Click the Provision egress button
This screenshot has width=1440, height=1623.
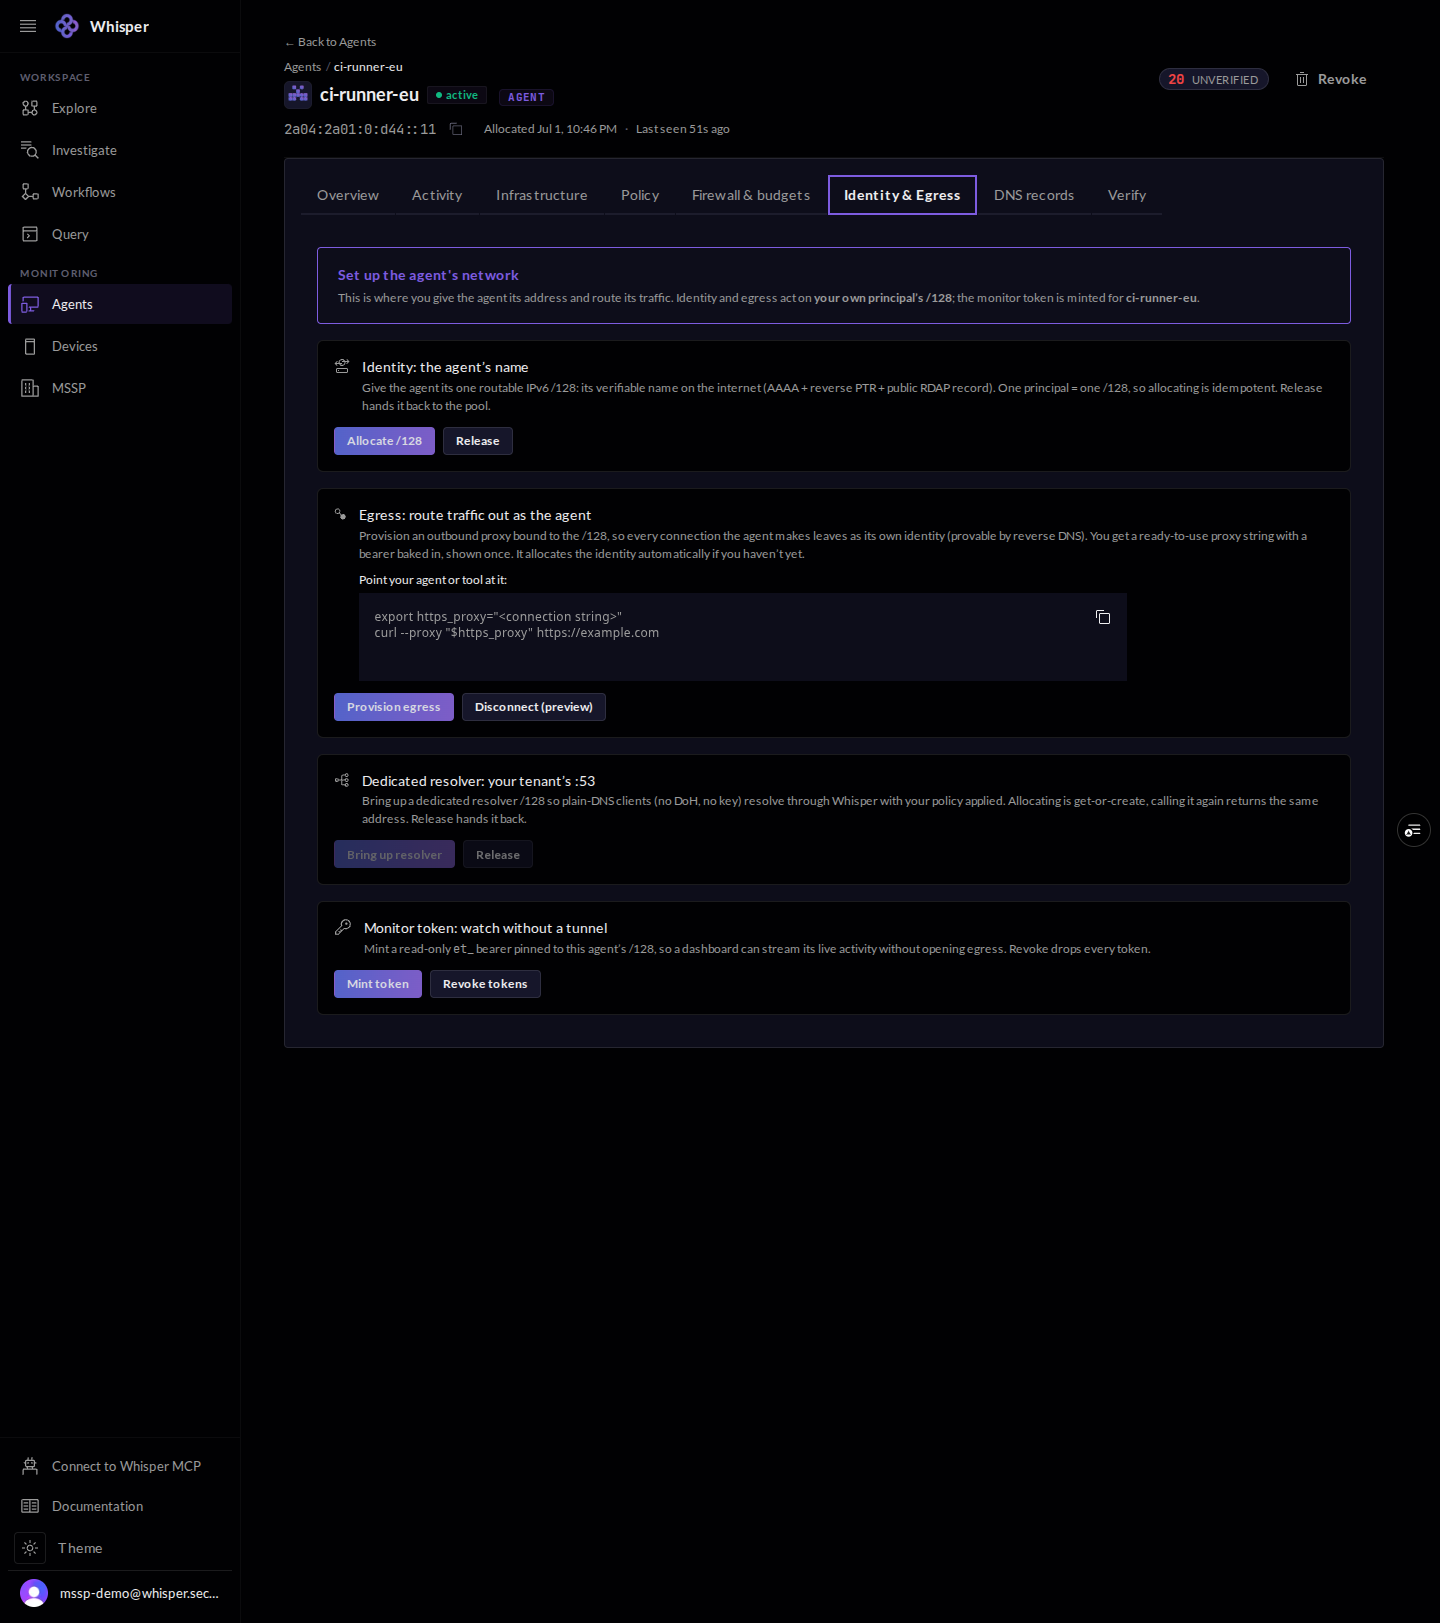(394, 707)
